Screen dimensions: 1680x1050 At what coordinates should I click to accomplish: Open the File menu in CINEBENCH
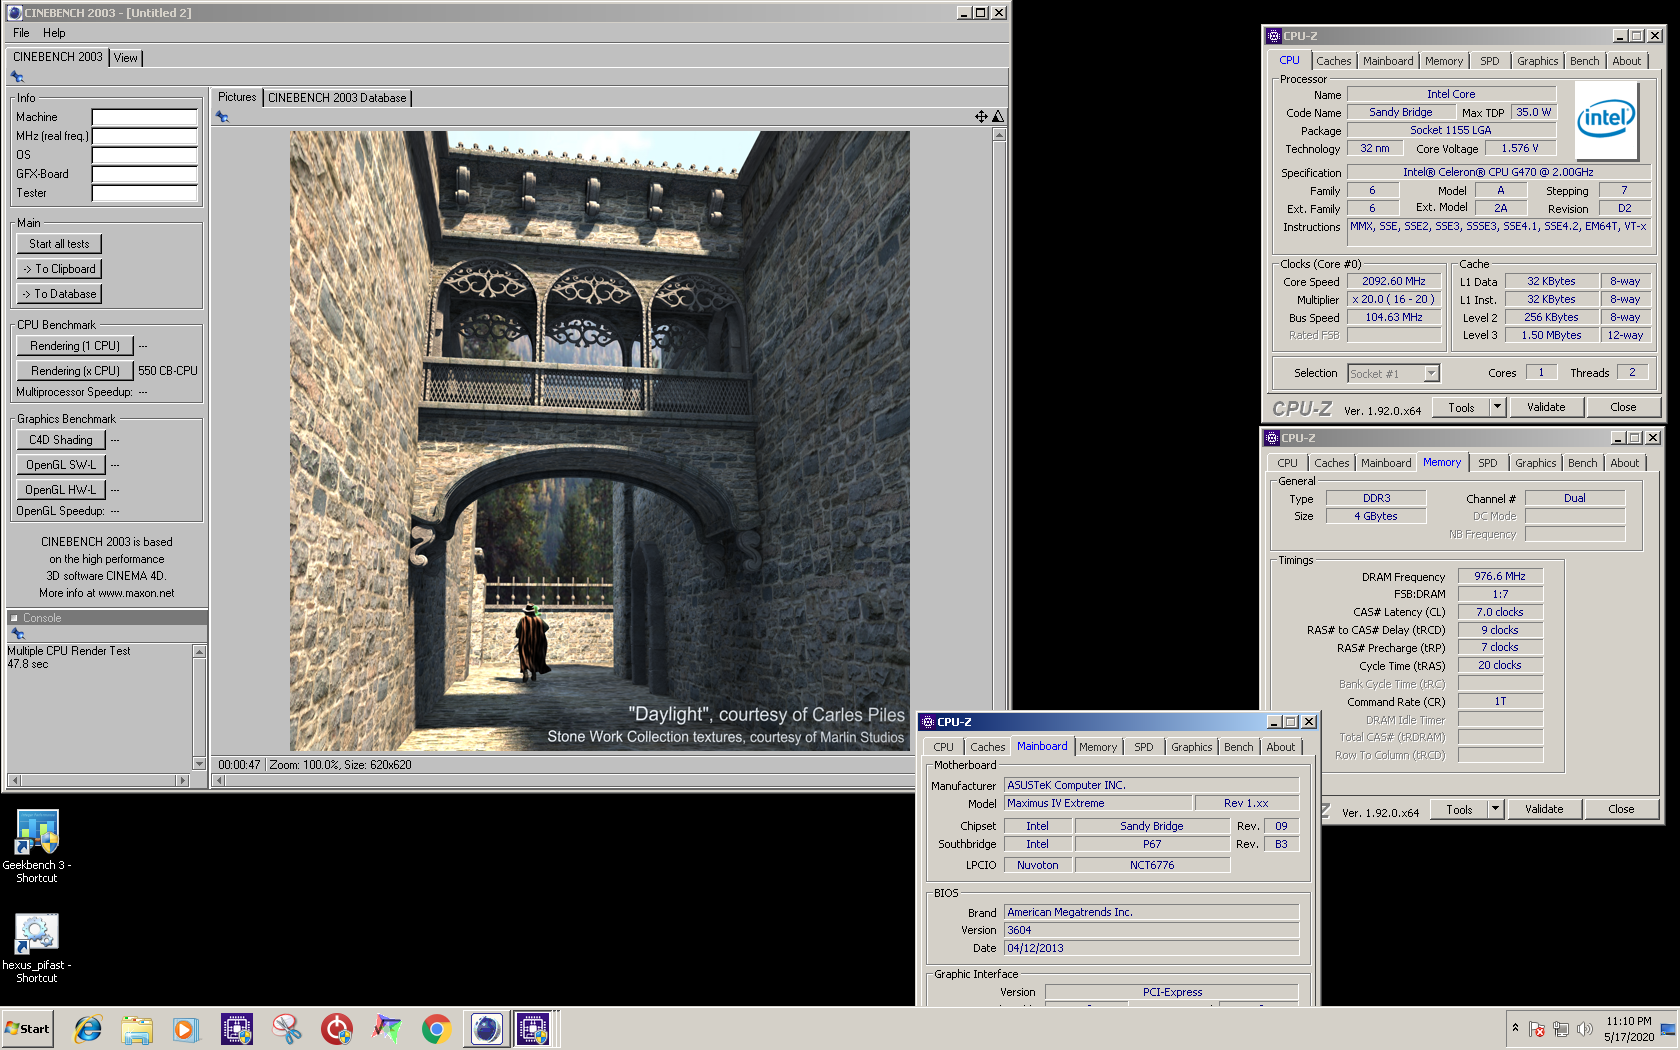click(21, 33)
